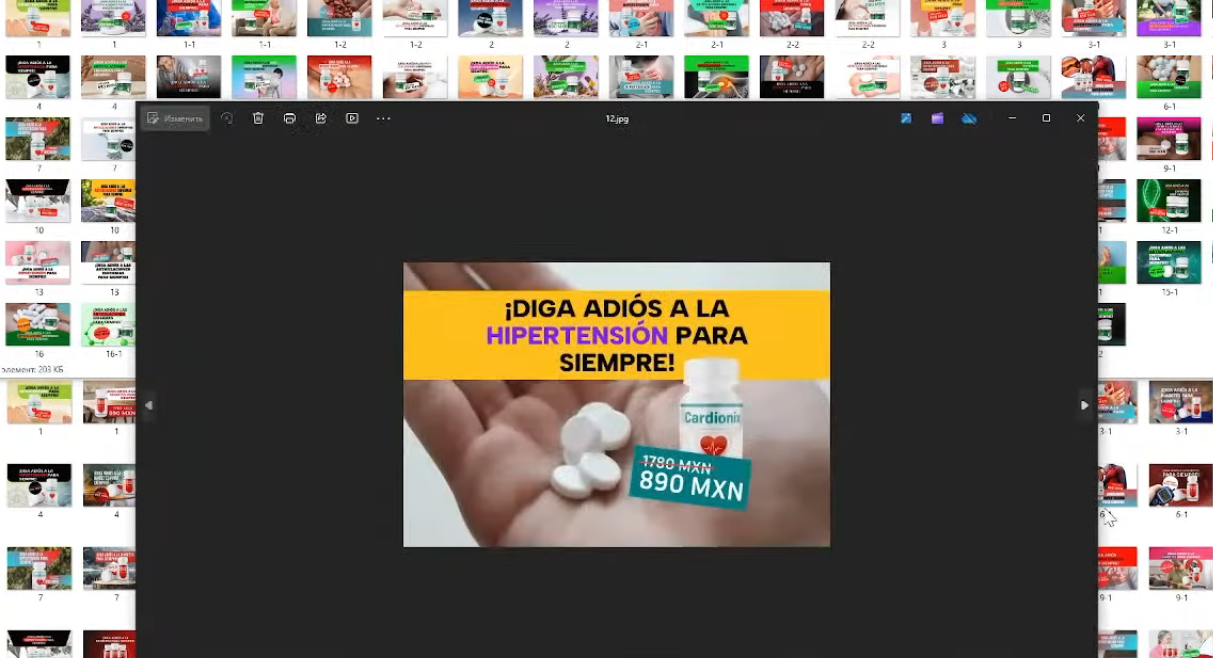The image size is (1213, 658).
Task: Open the purple Clipchamp icon in title bar
Action: point(937,118)
